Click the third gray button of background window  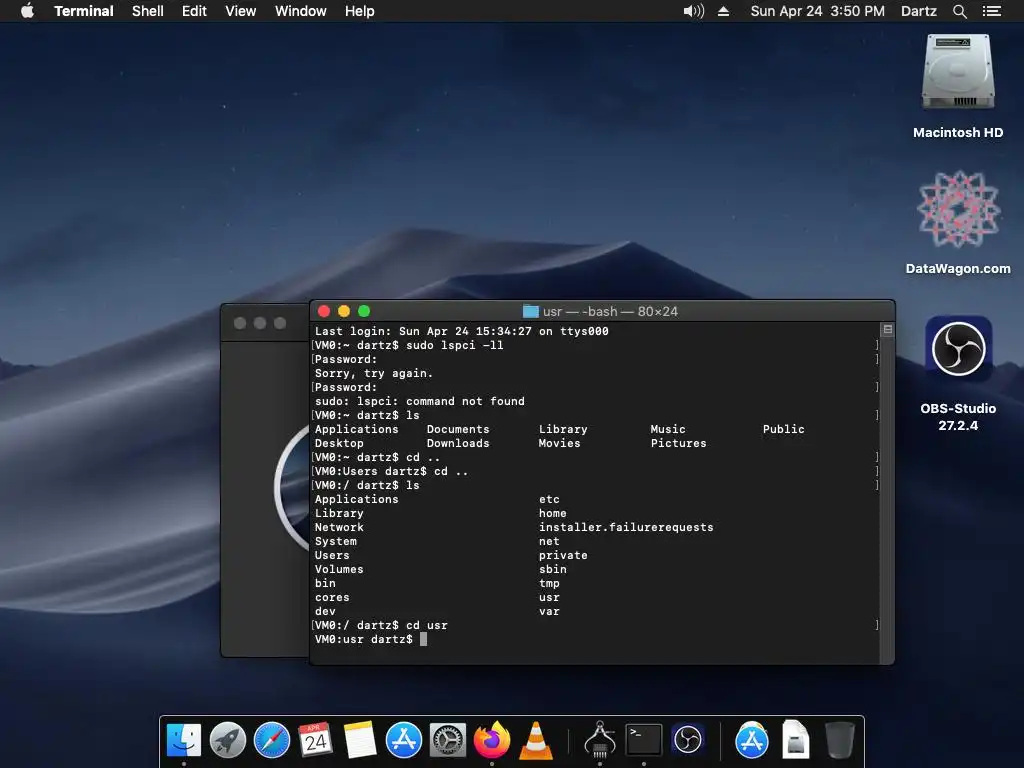280,323
